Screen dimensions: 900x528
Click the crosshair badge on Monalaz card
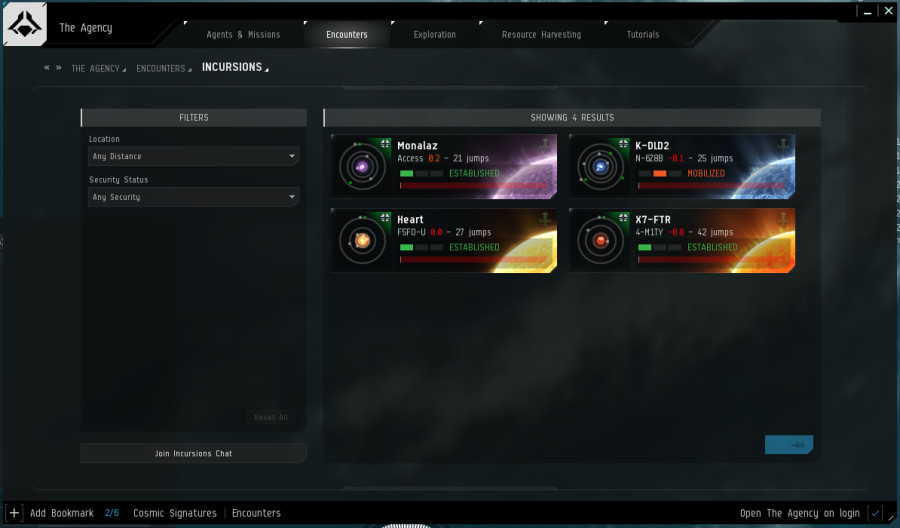[385, 143]
